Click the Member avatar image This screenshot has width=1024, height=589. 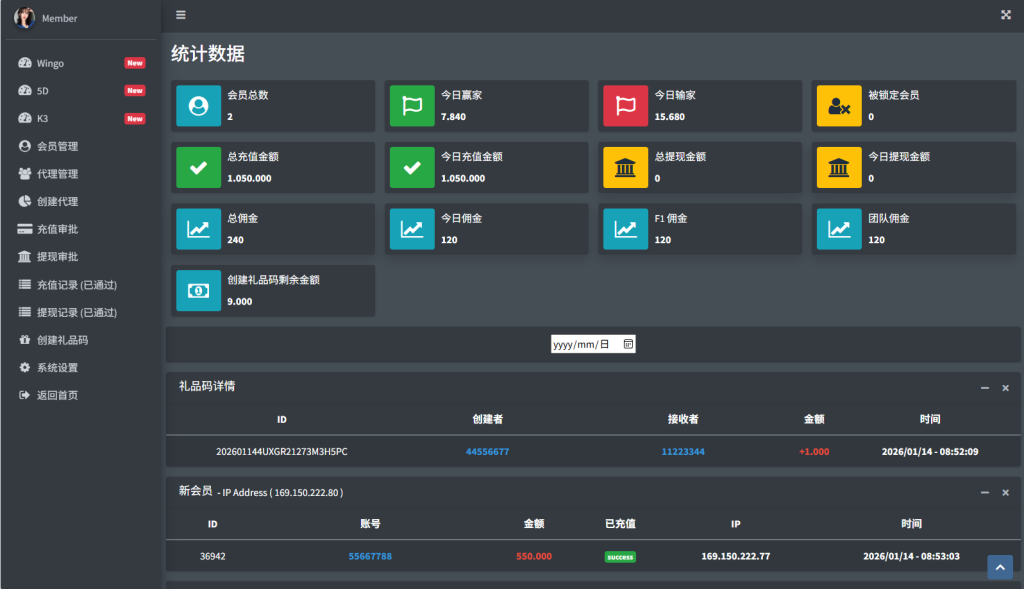pyautogui.click(x=25, y=17)
